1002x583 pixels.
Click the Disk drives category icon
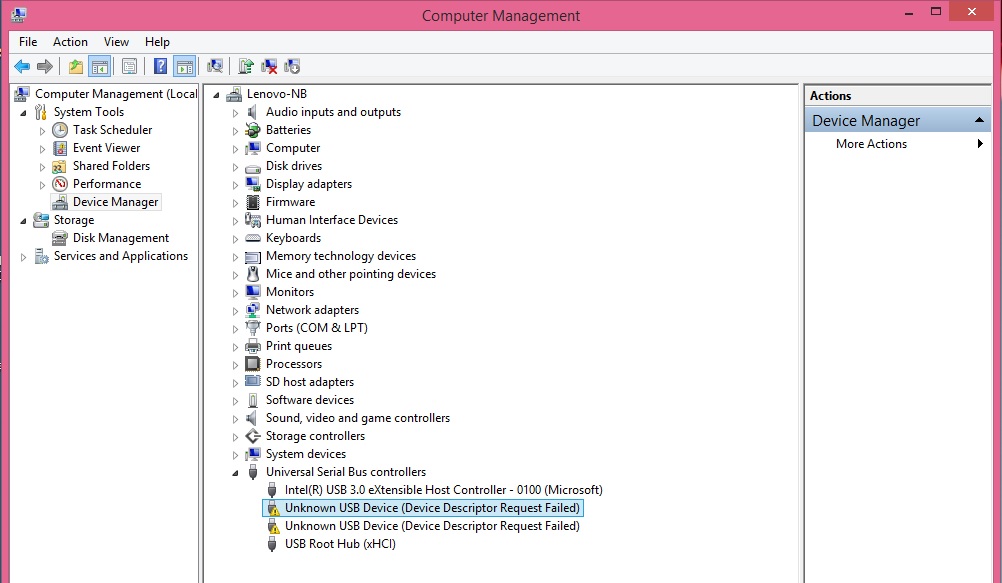253,167
